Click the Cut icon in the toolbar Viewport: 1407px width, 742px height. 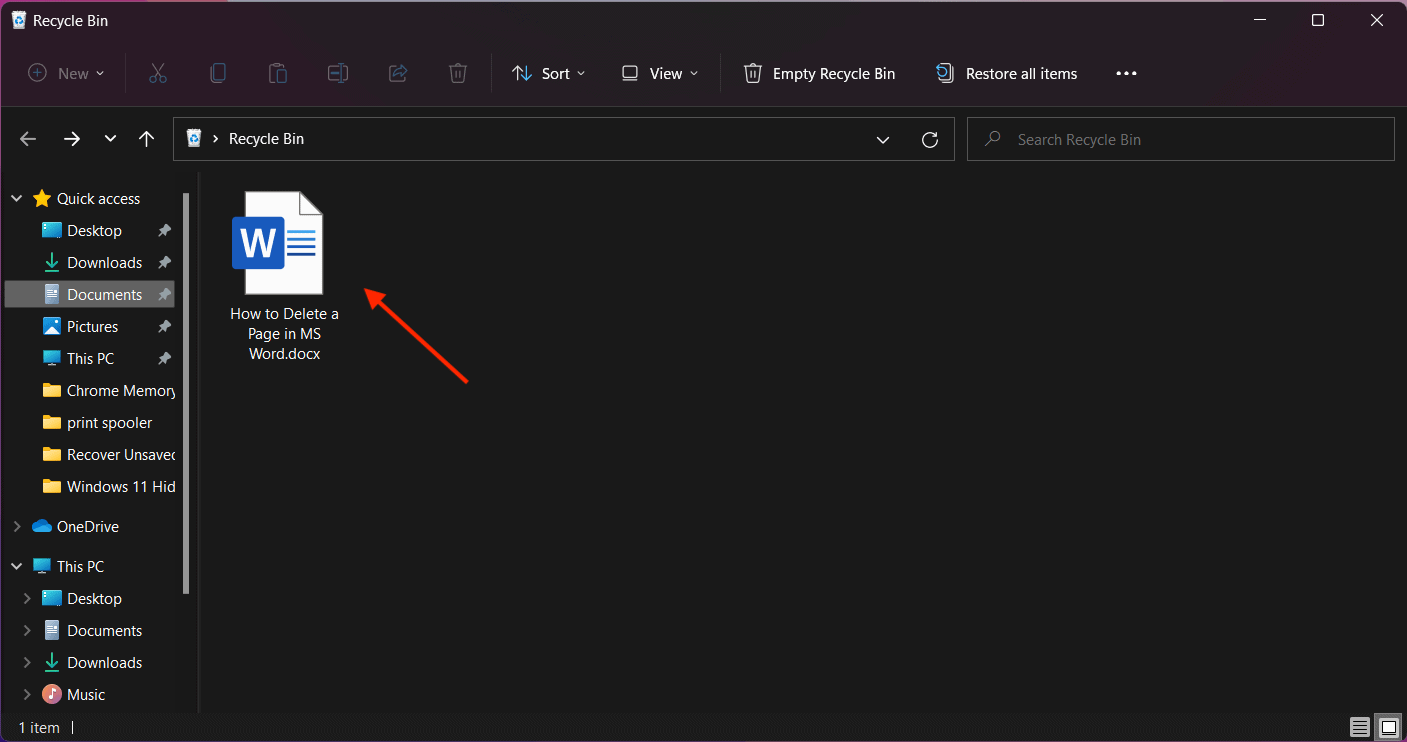pos(157,73)
